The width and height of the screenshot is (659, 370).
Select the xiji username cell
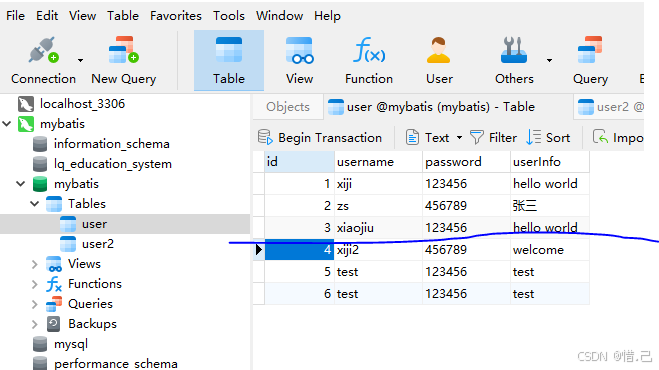(x=378, y=184)
